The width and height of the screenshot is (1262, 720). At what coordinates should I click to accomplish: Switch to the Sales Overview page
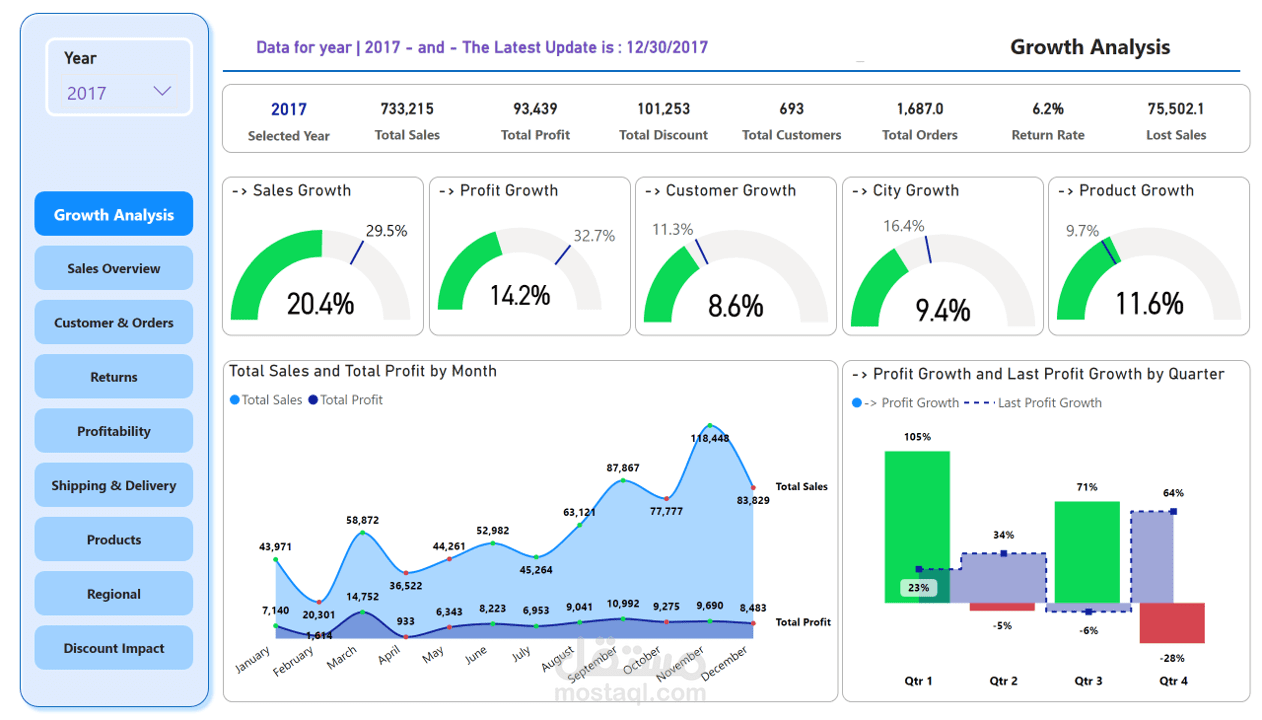click(113, 267)
